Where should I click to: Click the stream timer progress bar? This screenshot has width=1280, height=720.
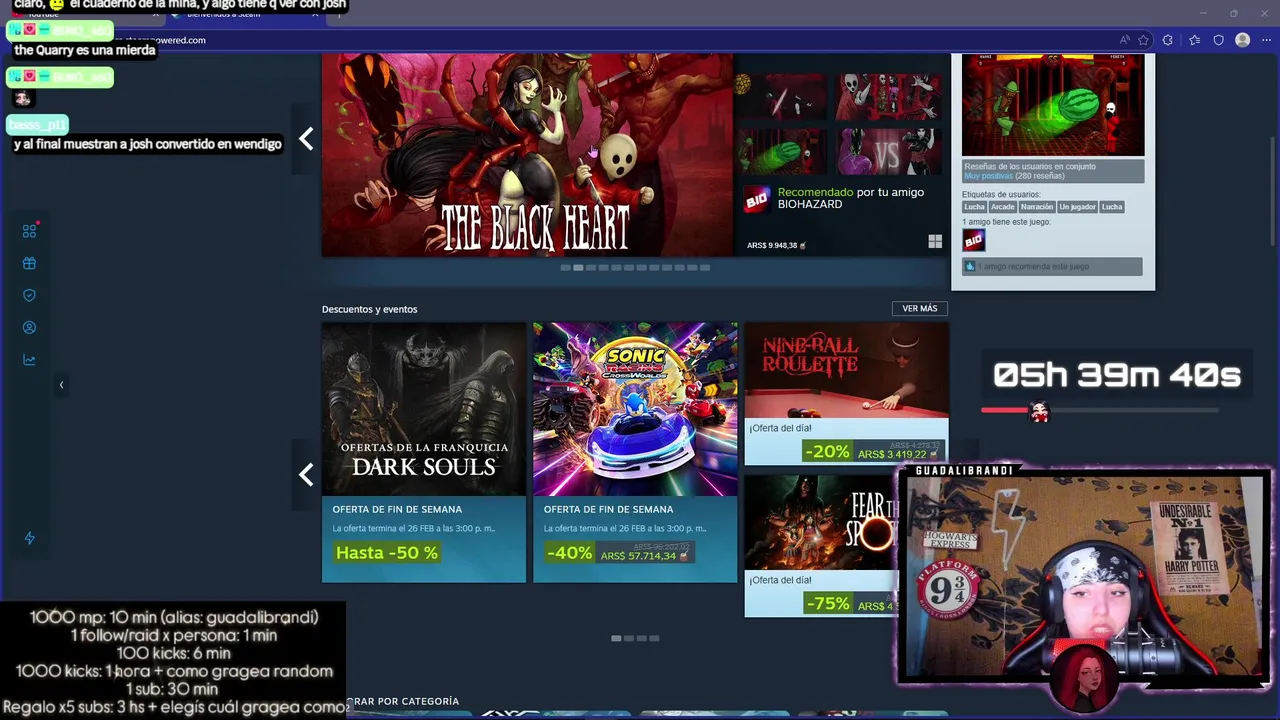[1100, 410]
